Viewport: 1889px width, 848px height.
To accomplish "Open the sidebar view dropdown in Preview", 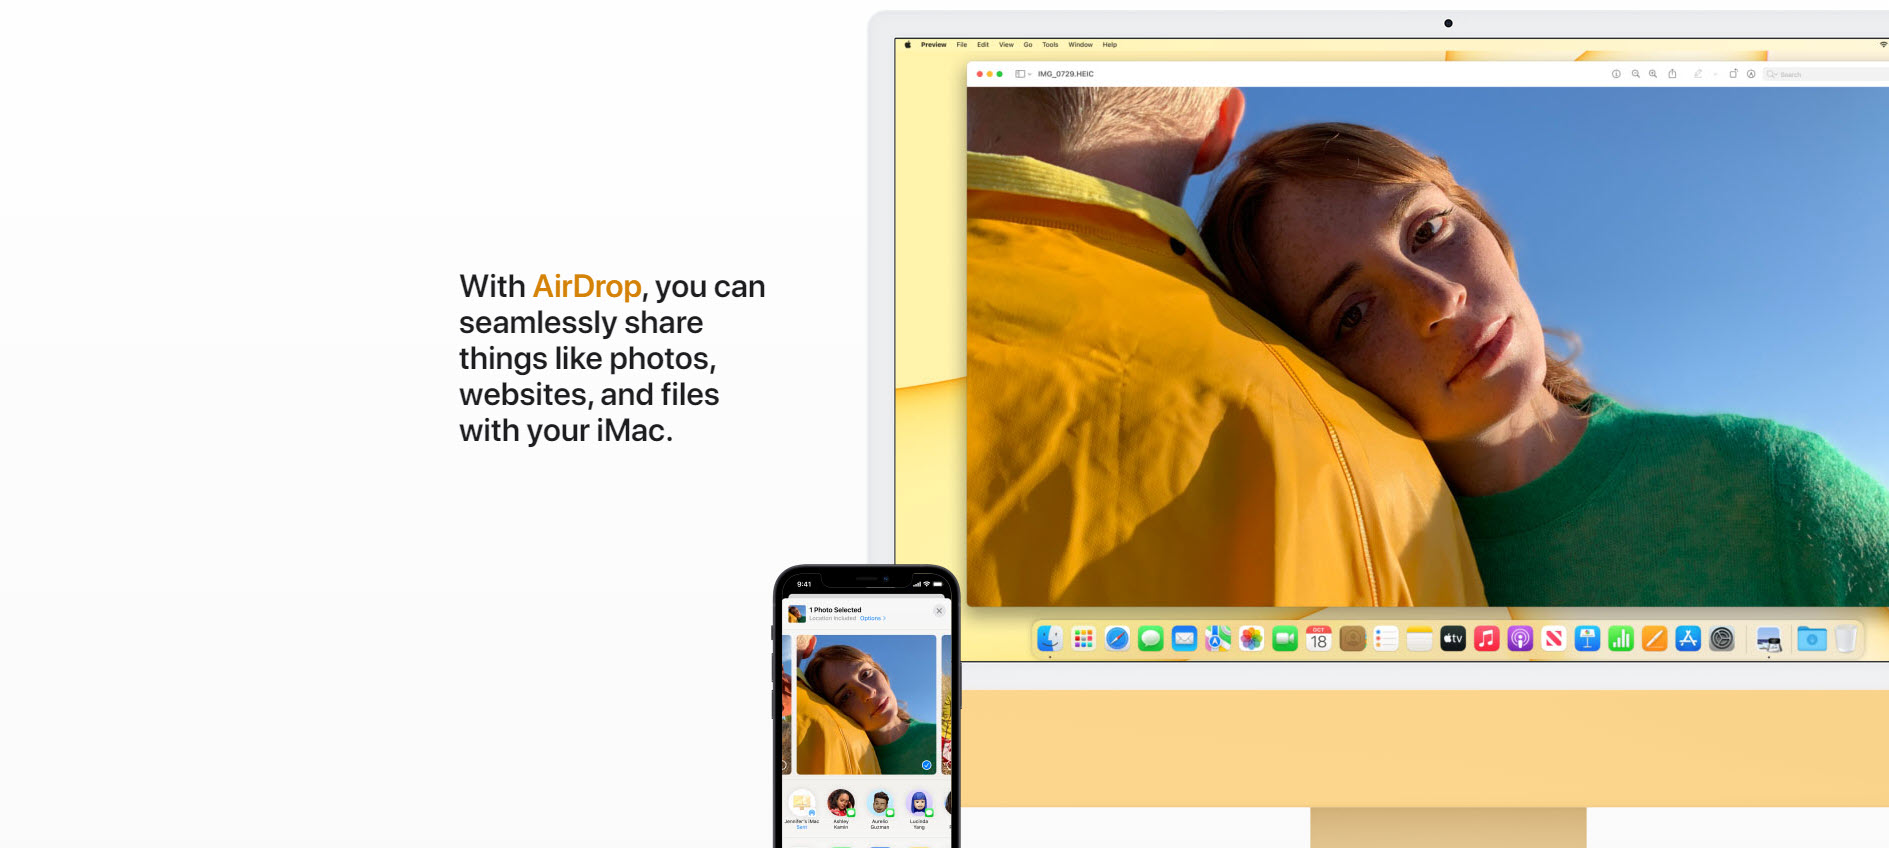I will 1023,74.
